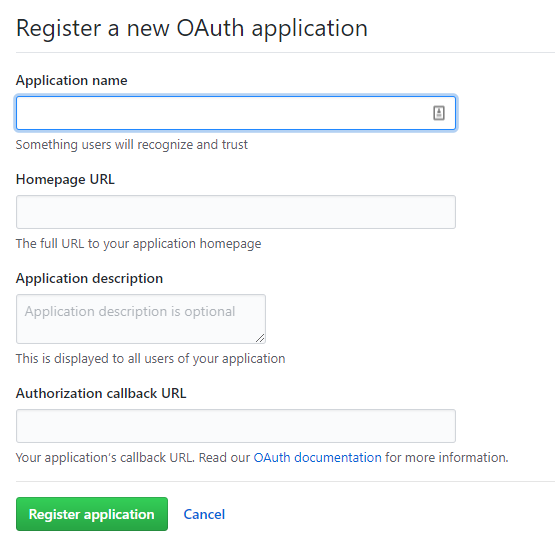Click the "Authorization callback URL" label

point(101,393)
